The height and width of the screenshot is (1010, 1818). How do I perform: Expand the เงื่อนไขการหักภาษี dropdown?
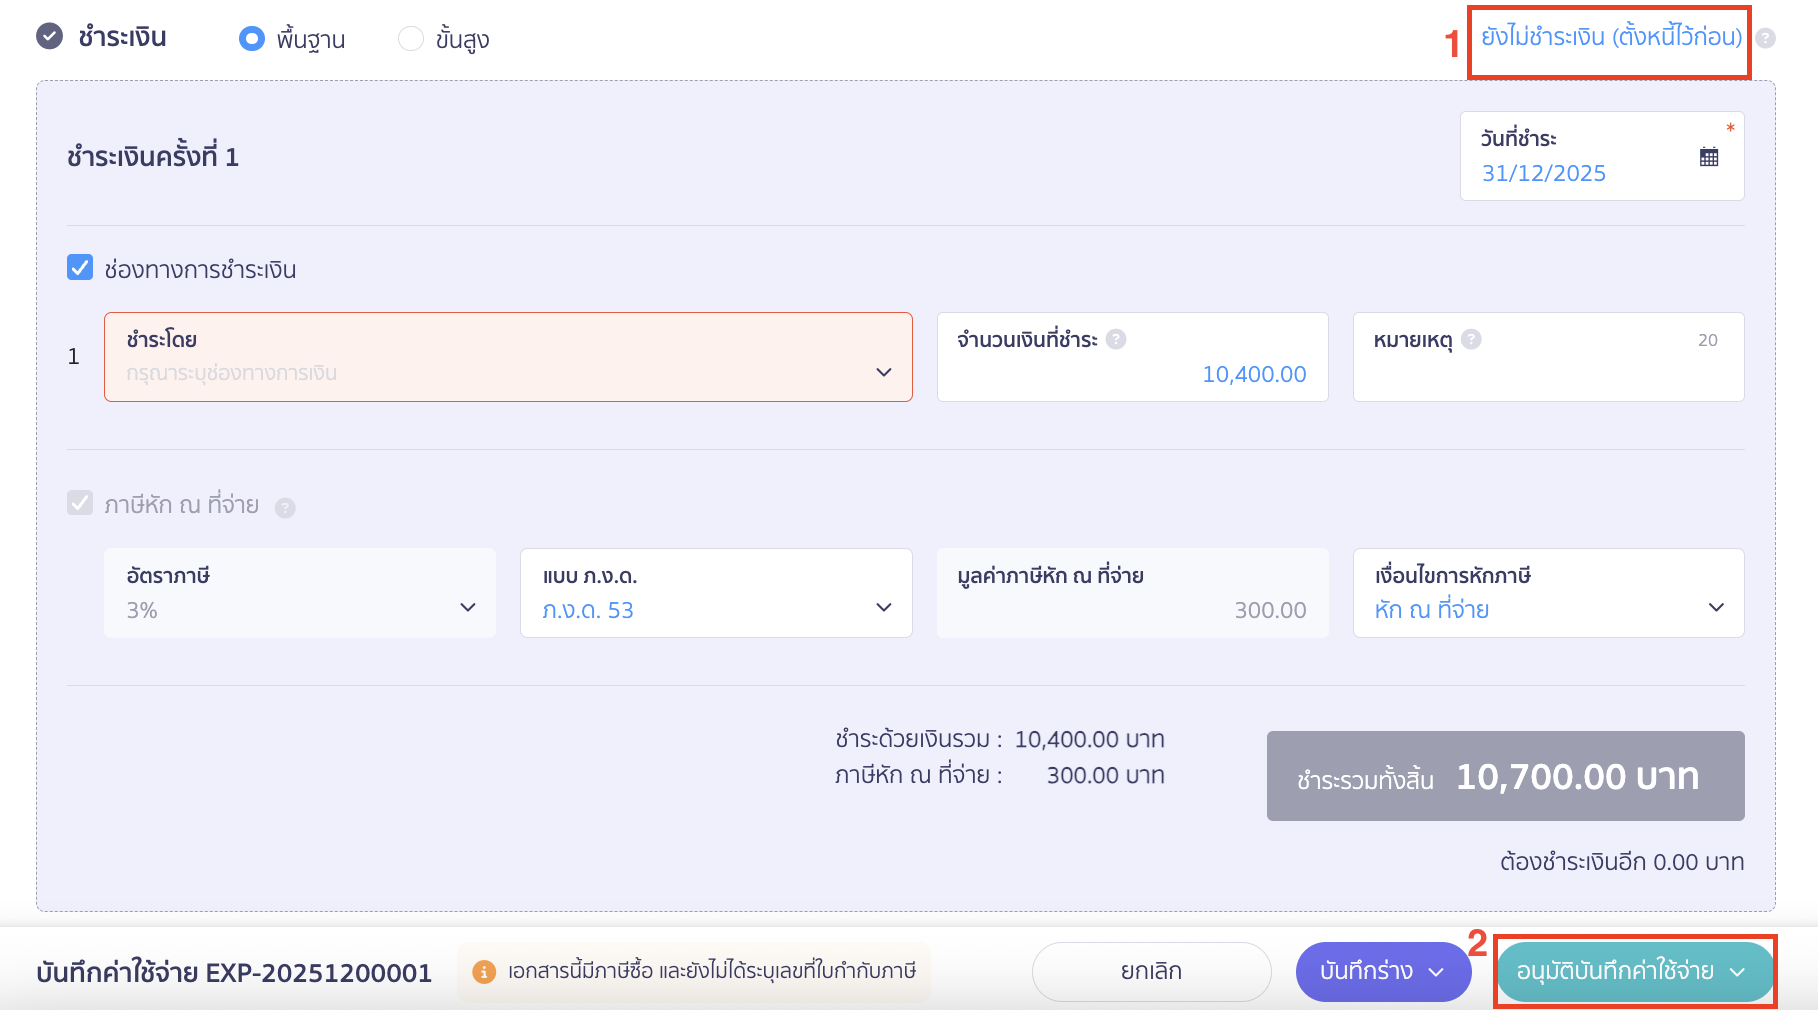(1548, 593)
